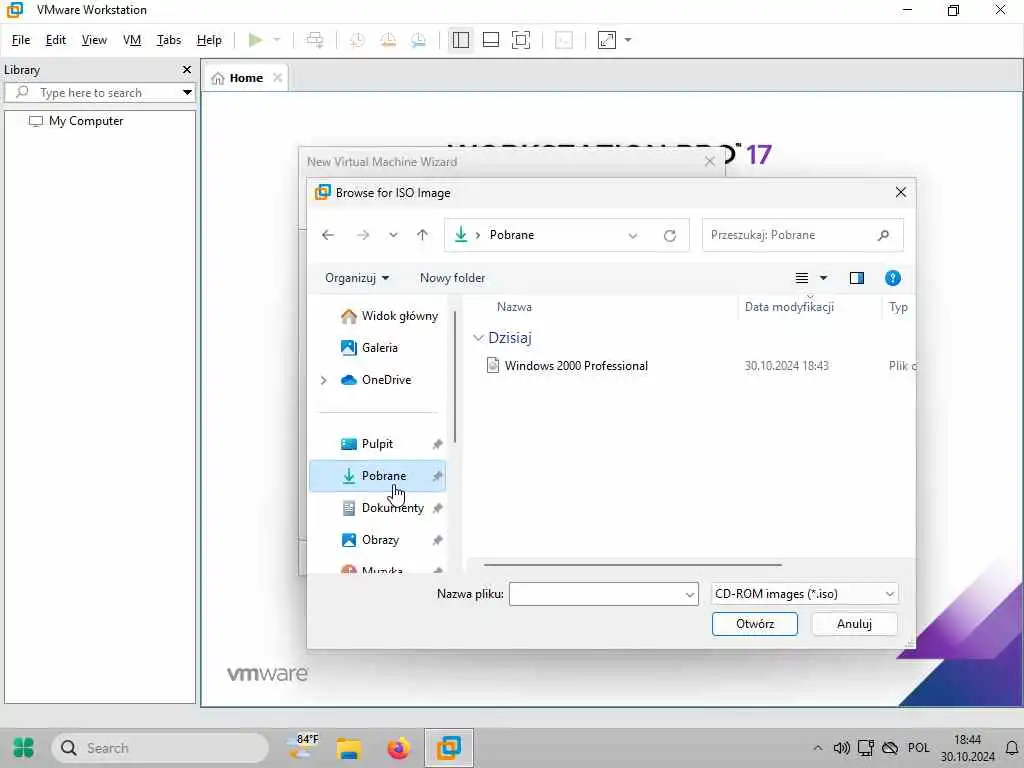Select the Windows 2000 Professional file
This screenshot has width=1024, height=768.
(x=576, y=366)
